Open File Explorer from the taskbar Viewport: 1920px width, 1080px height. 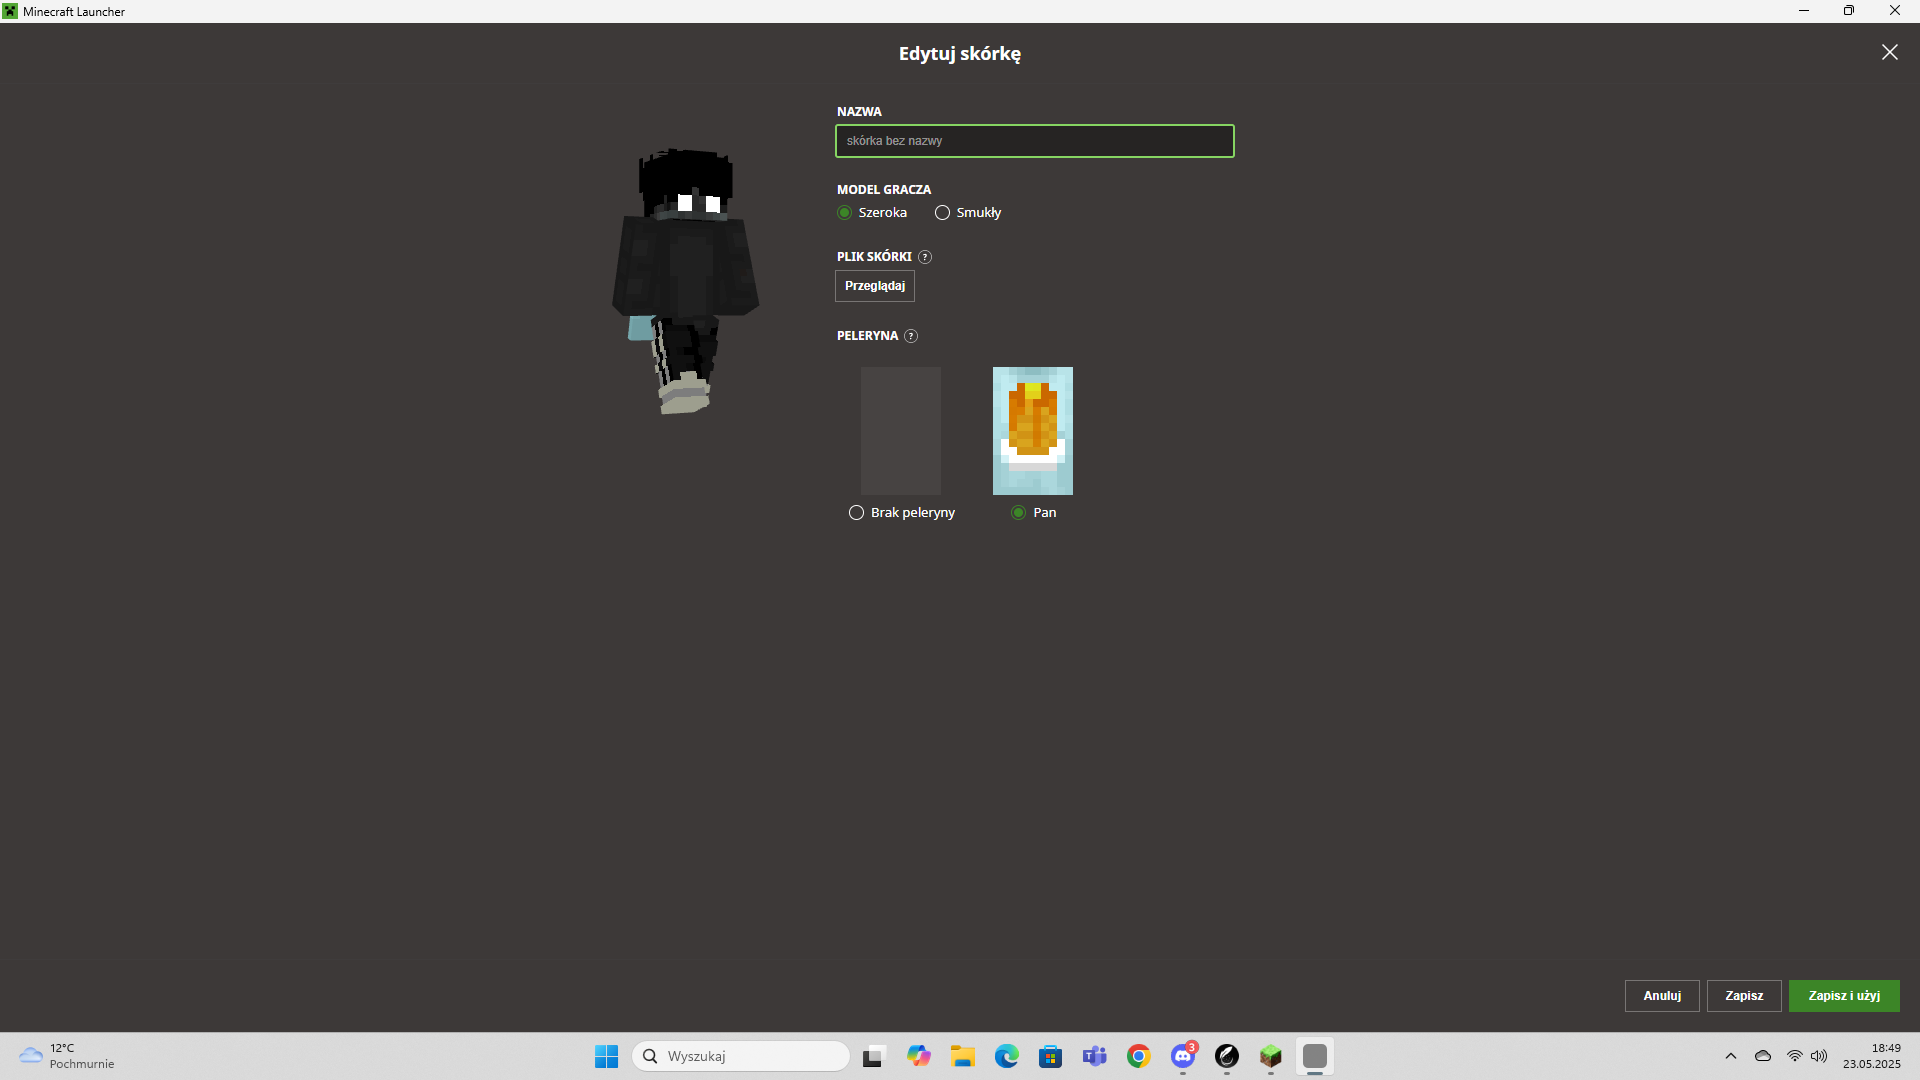[963, 1056]
